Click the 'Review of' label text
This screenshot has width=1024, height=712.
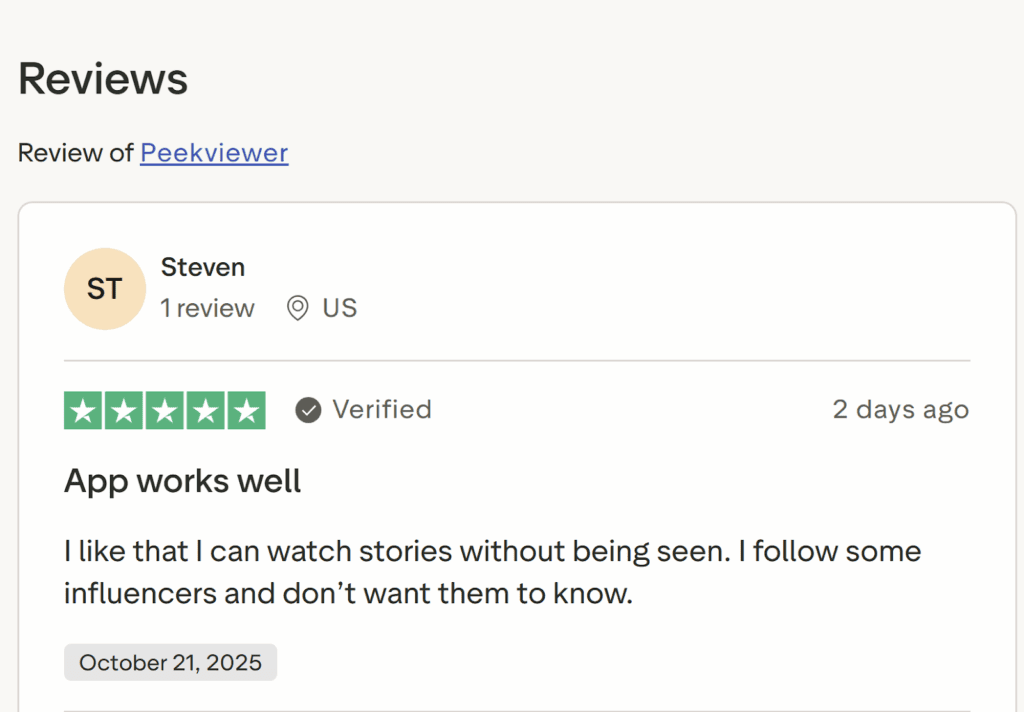coord(75,153)
